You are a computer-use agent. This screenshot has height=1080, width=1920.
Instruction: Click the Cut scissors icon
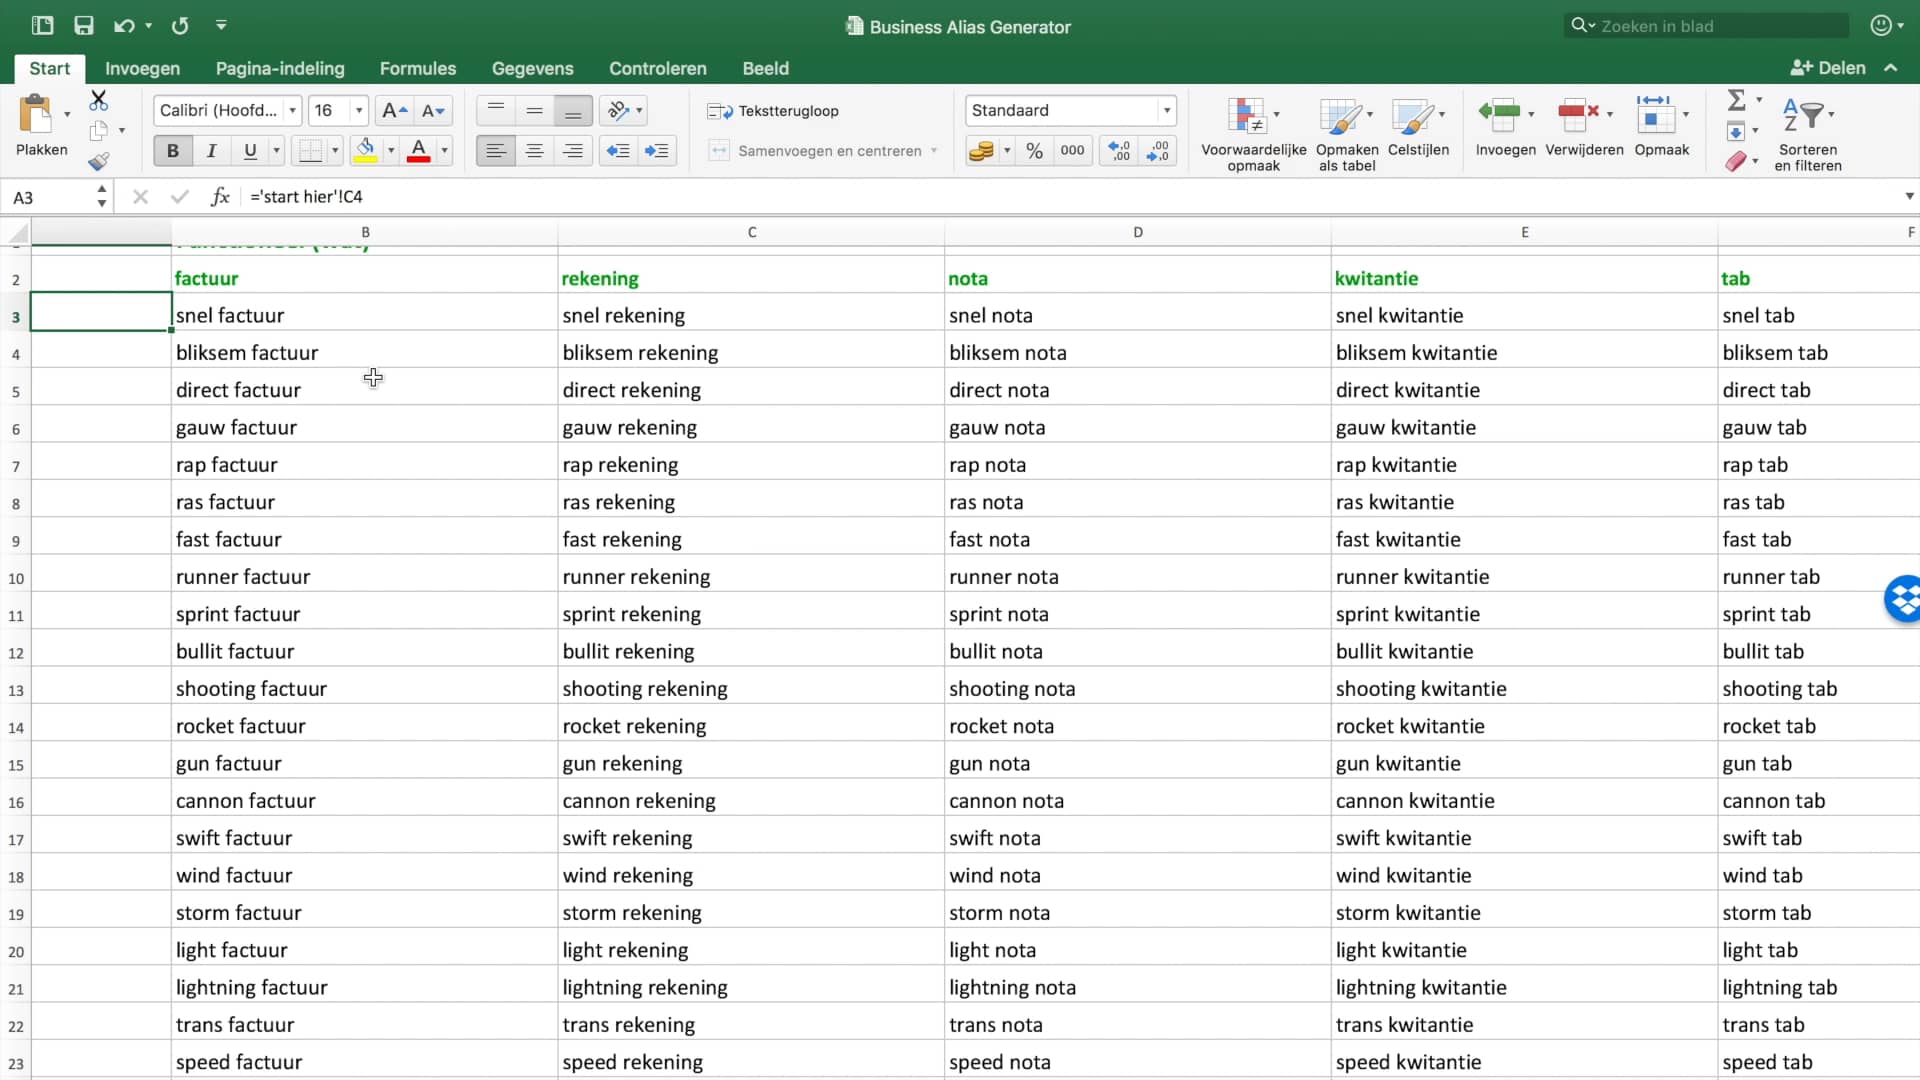point(98,100)
